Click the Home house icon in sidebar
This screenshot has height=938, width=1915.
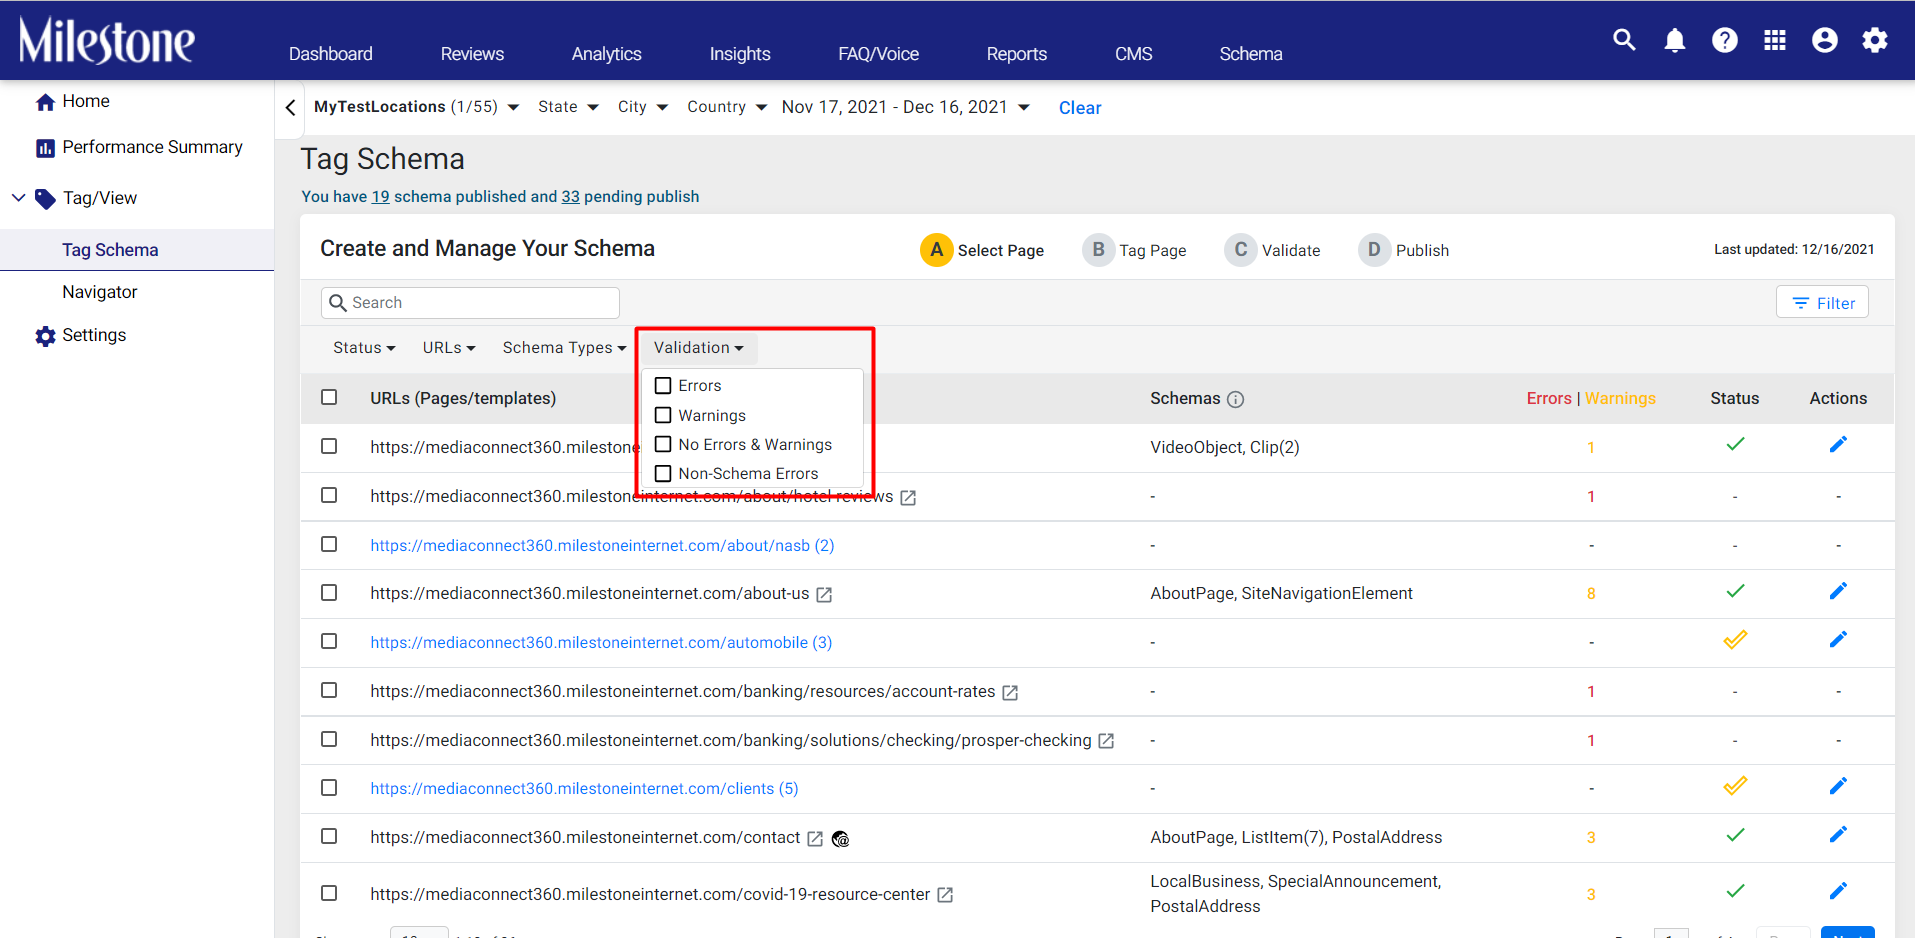pyautogui.click(x=45, y=102)
